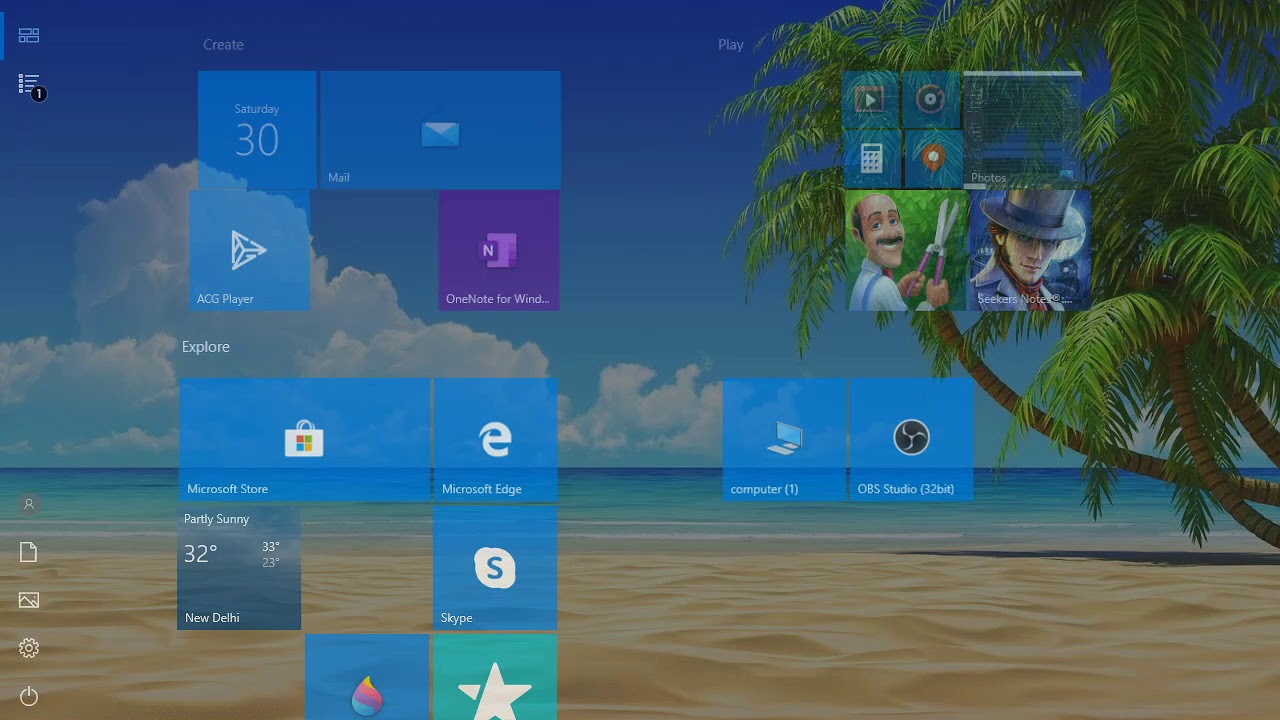Launch the ACG Player tile
Image resolution: width=1280 pixels, height=720 pixels.
click(249, 250)
